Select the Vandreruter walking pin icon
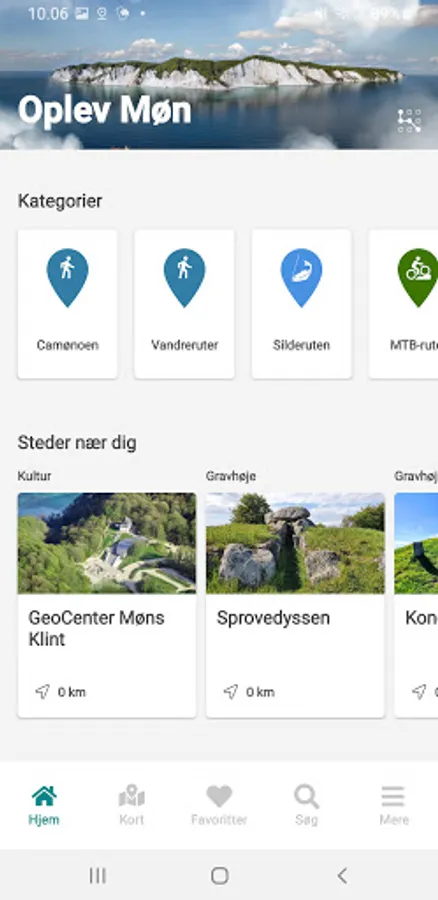 [x=184, y=278]
